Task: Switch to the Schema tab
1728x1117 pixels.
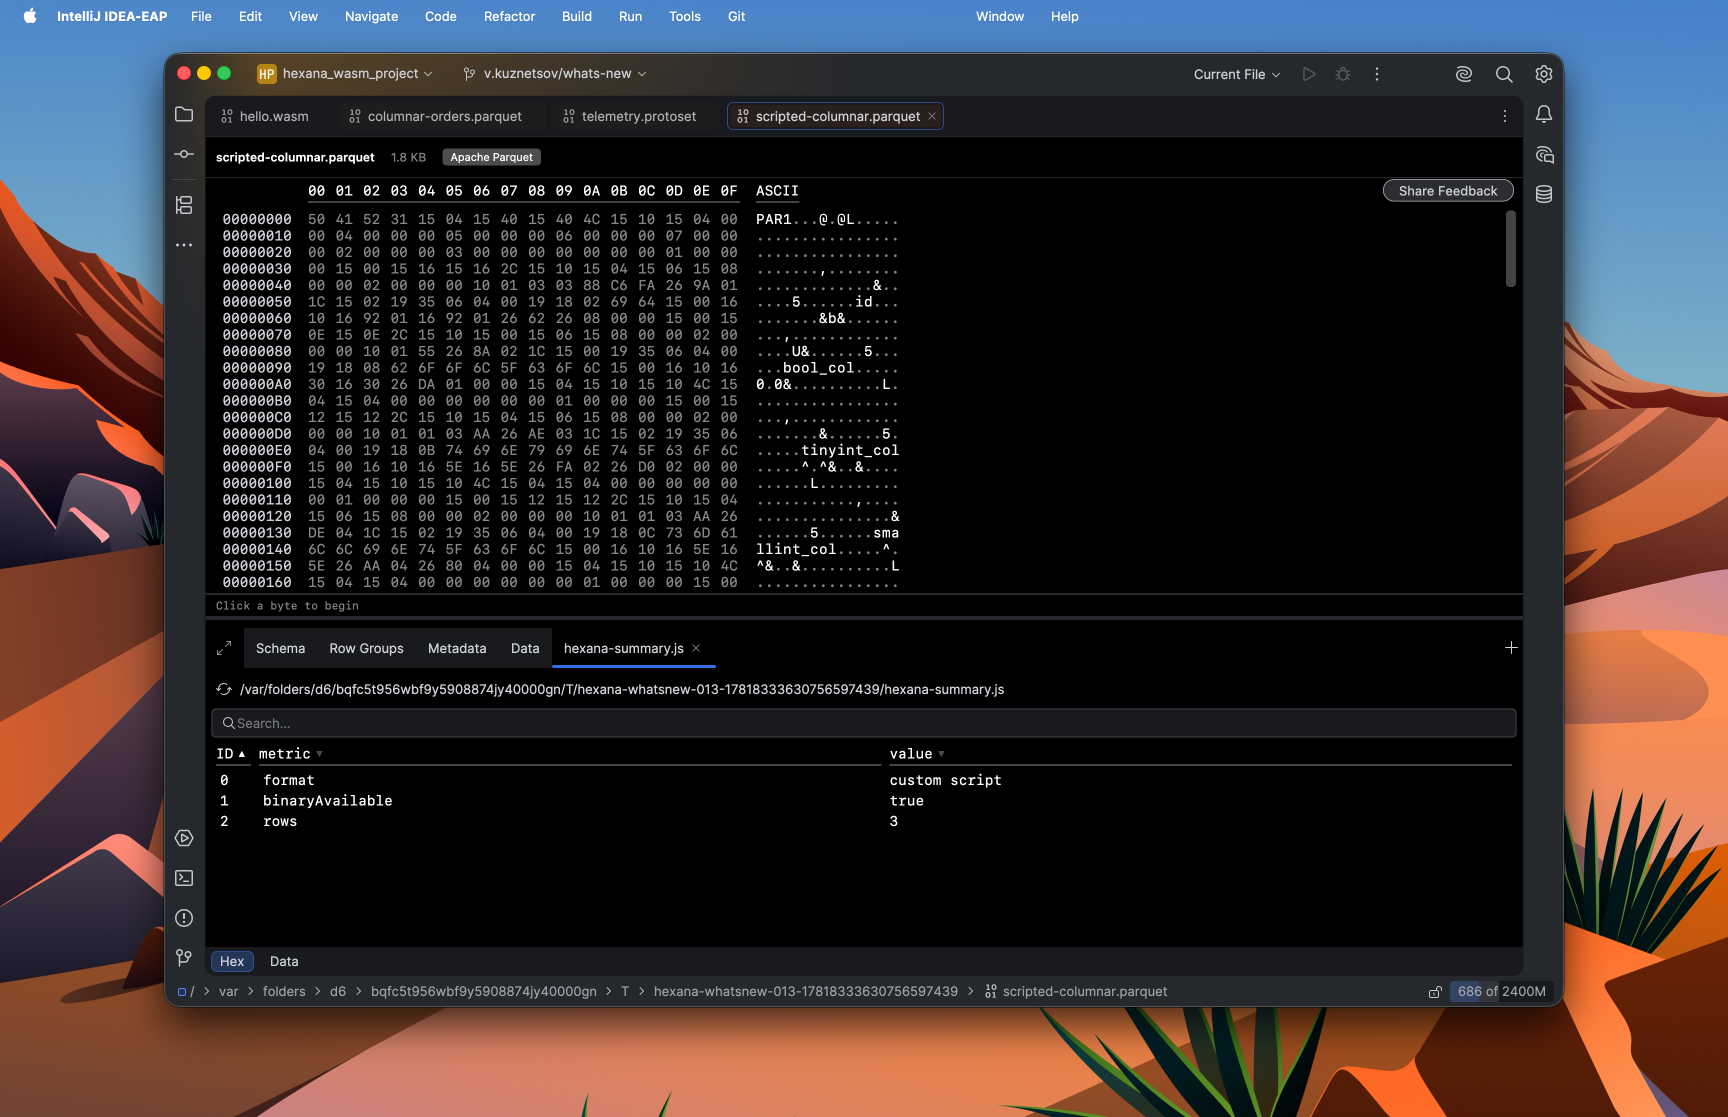Action: [280, 648]
